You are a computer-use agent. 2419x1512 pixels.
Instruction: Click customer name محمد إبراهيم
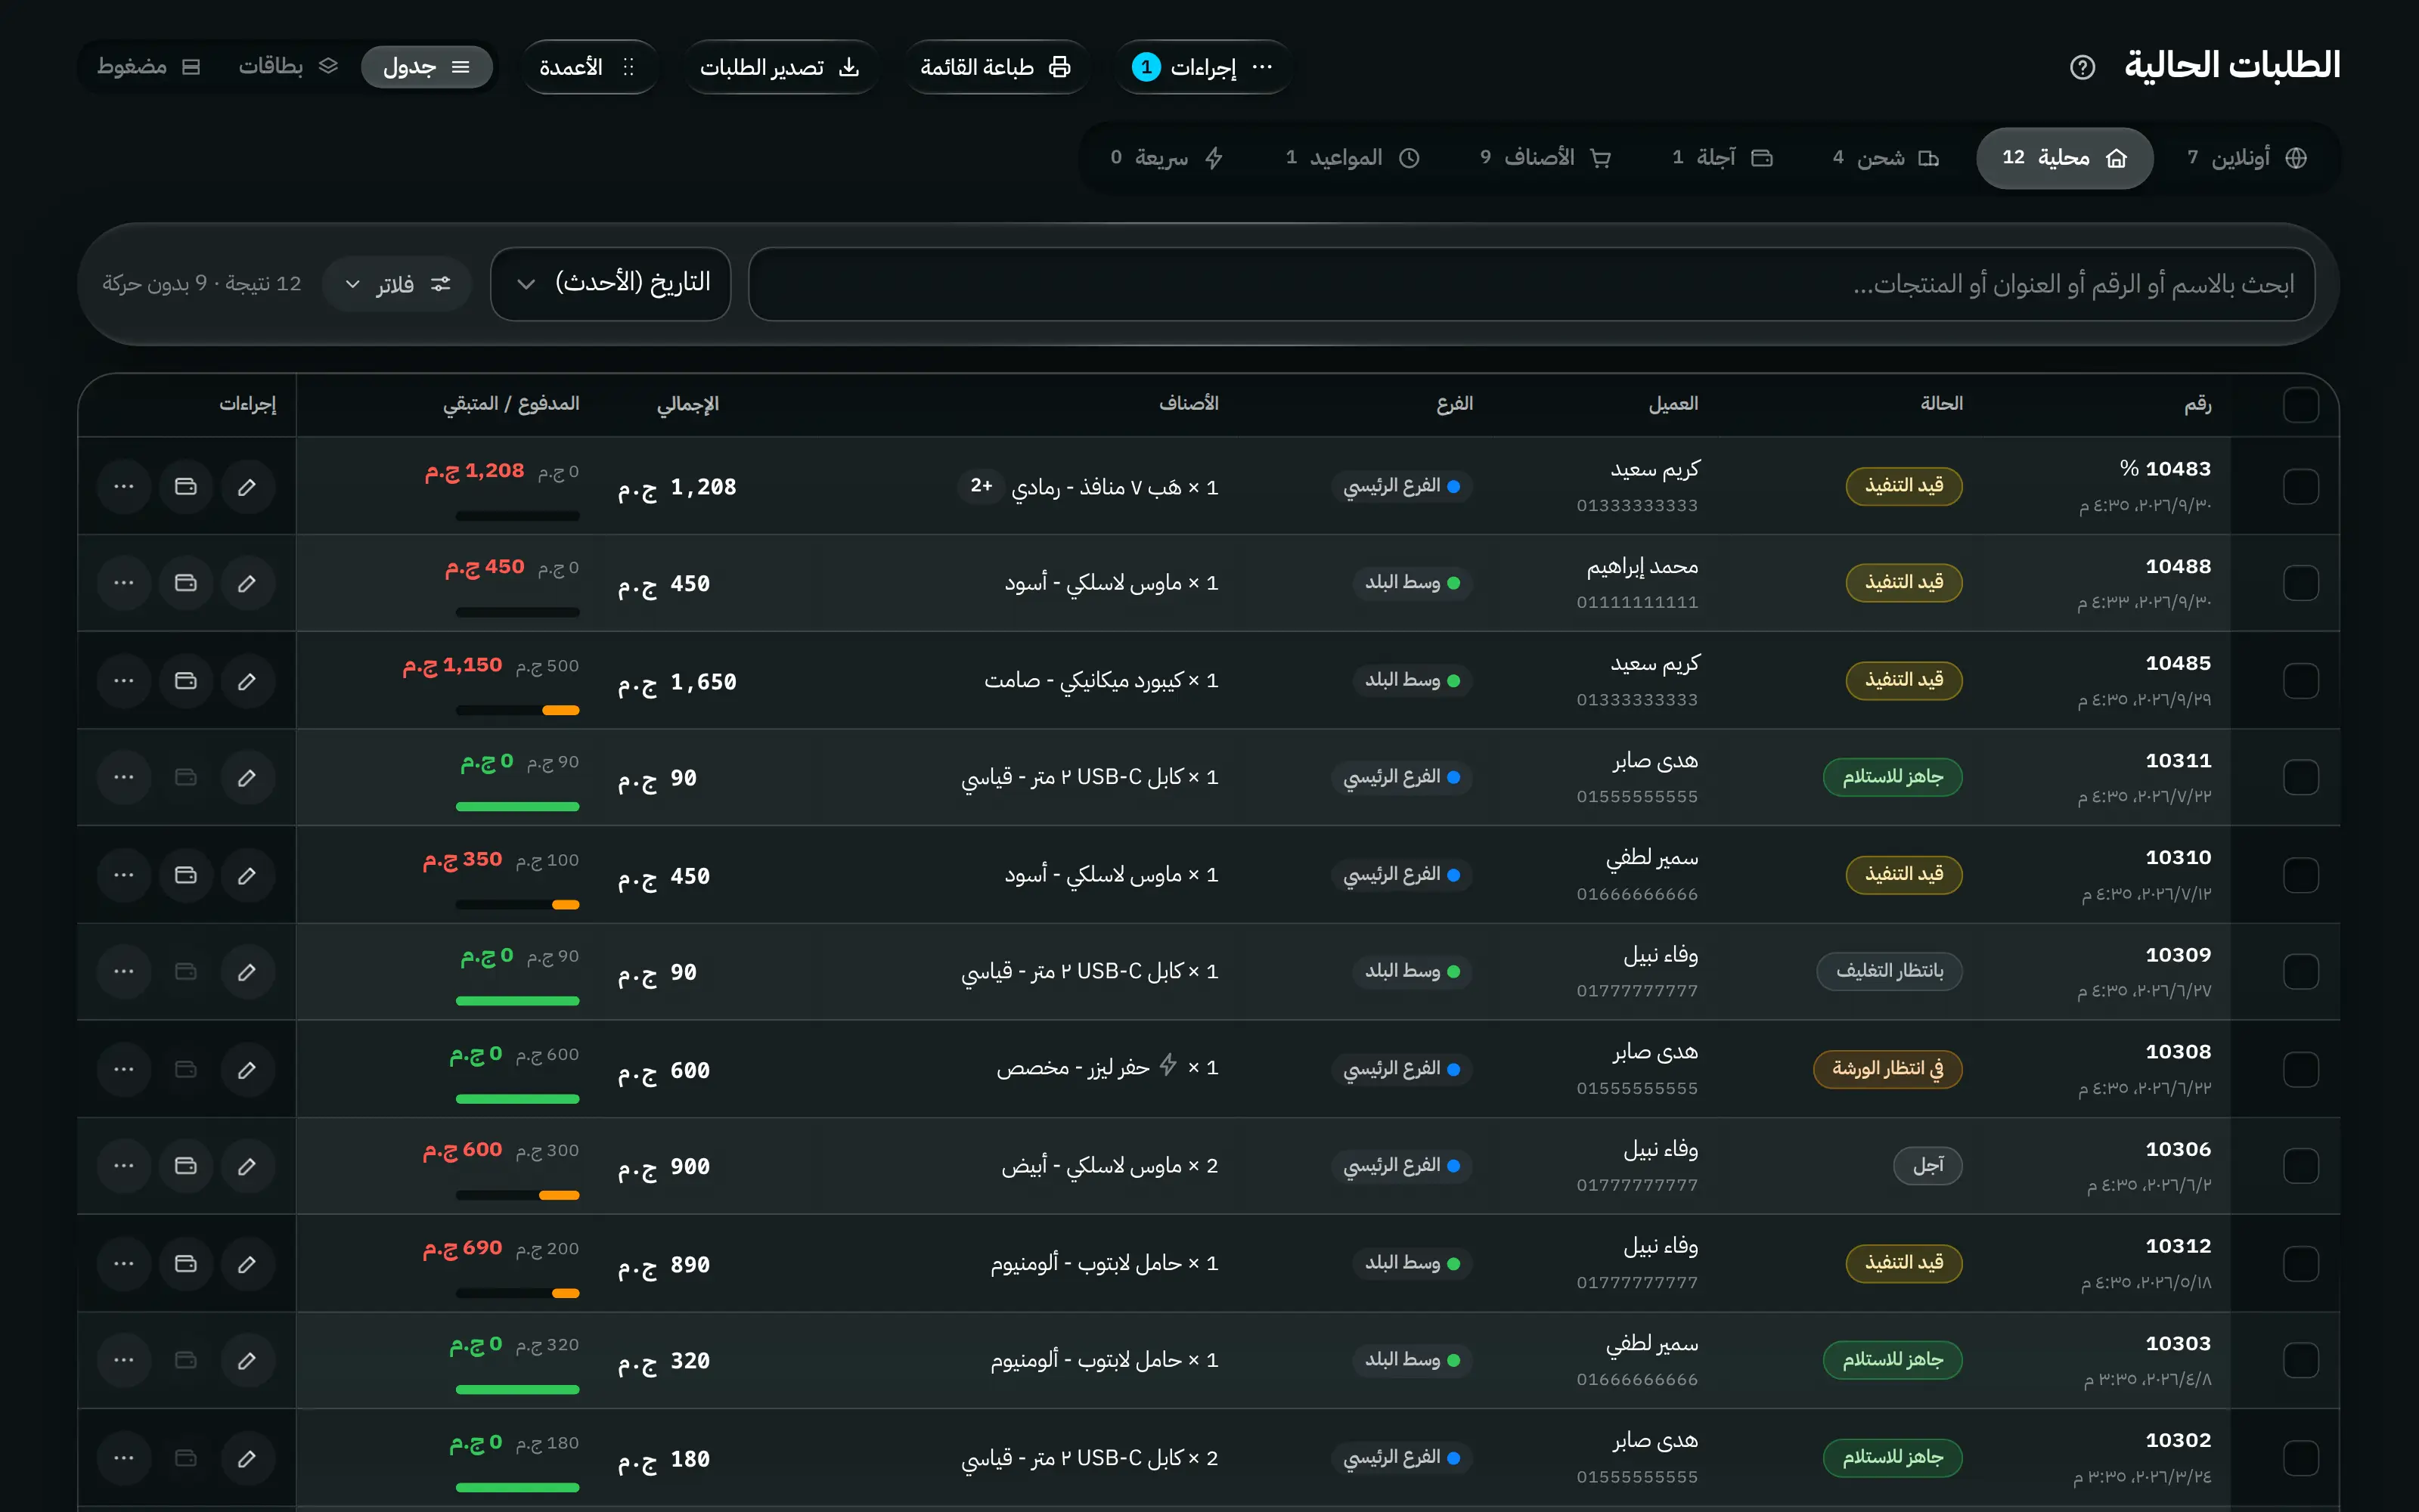coord(1642,567)
